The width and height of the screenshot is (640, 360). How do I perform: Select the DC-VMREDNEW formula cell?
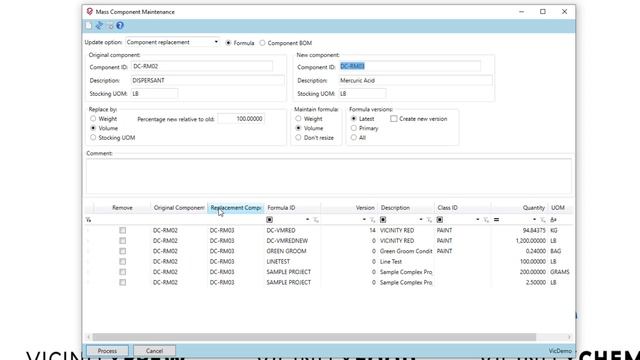pos(292,241)
